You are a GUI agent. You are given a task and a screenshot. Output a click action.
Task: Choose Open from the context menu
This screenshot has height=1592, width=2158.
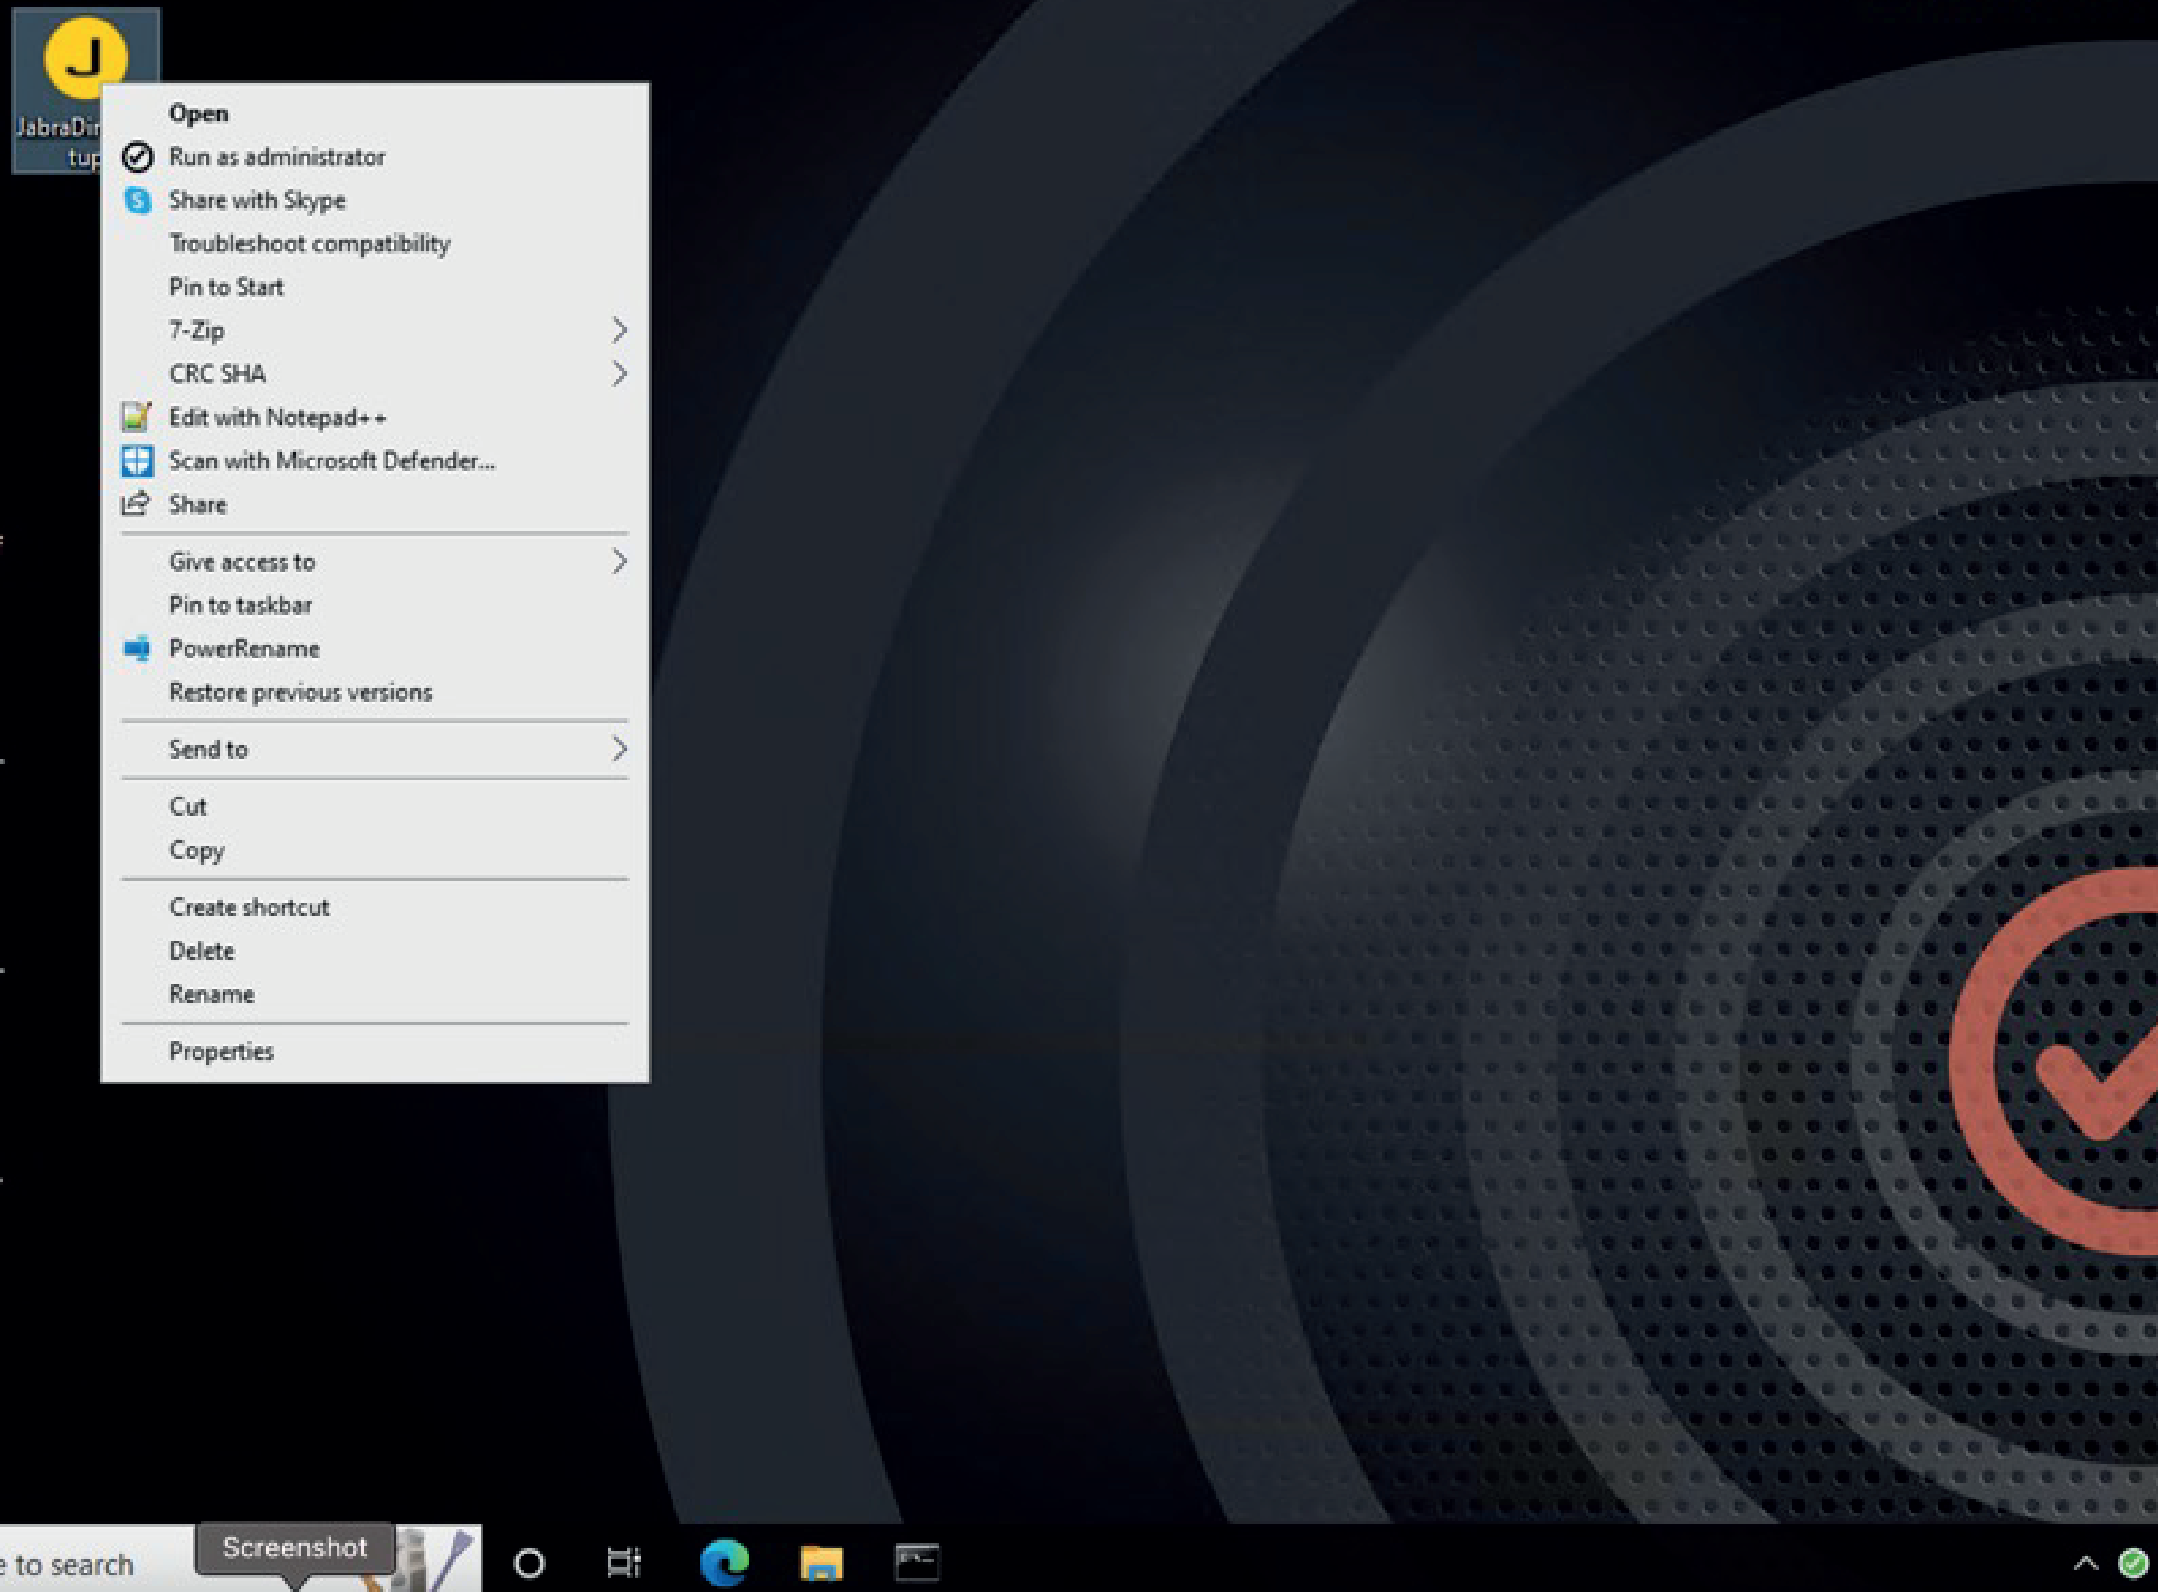375,113
